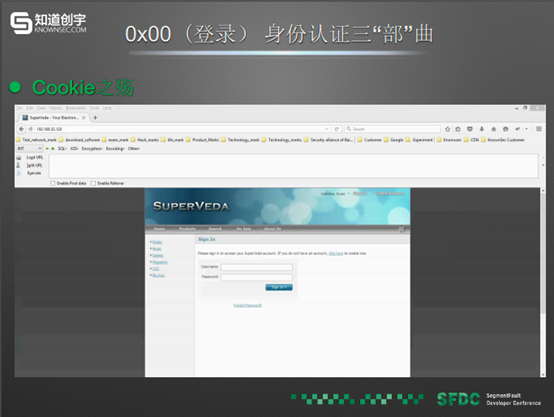Open the bookmarks library clipboard icon

tap(458, 129)
